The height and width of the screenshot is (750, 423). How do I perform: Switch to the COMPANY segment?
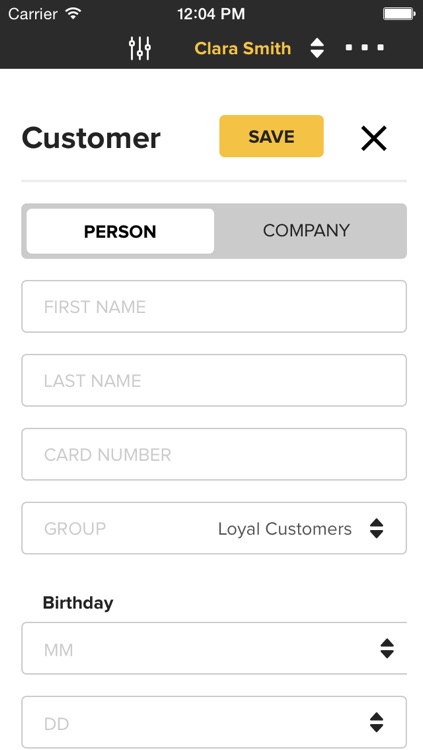pos(306,231)
